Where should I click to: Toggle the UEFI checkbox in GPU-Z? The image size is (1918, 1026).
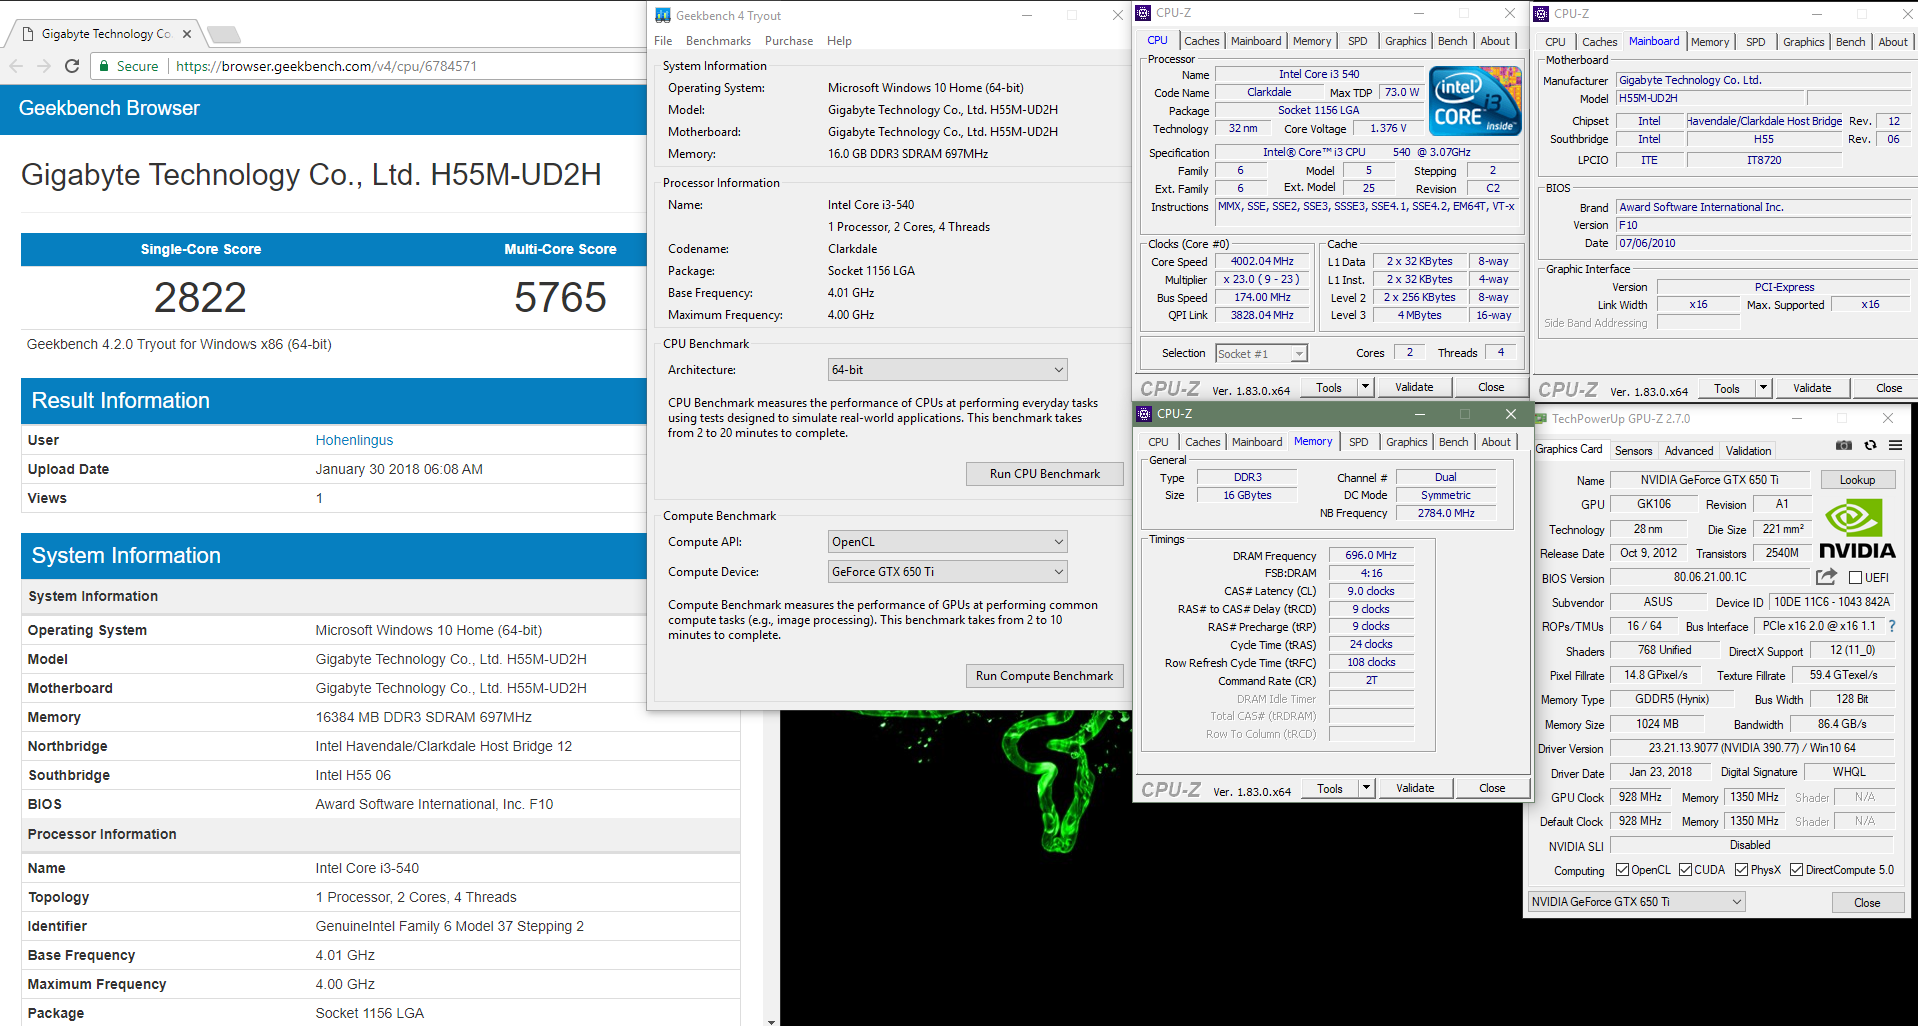pos(1855,578)
